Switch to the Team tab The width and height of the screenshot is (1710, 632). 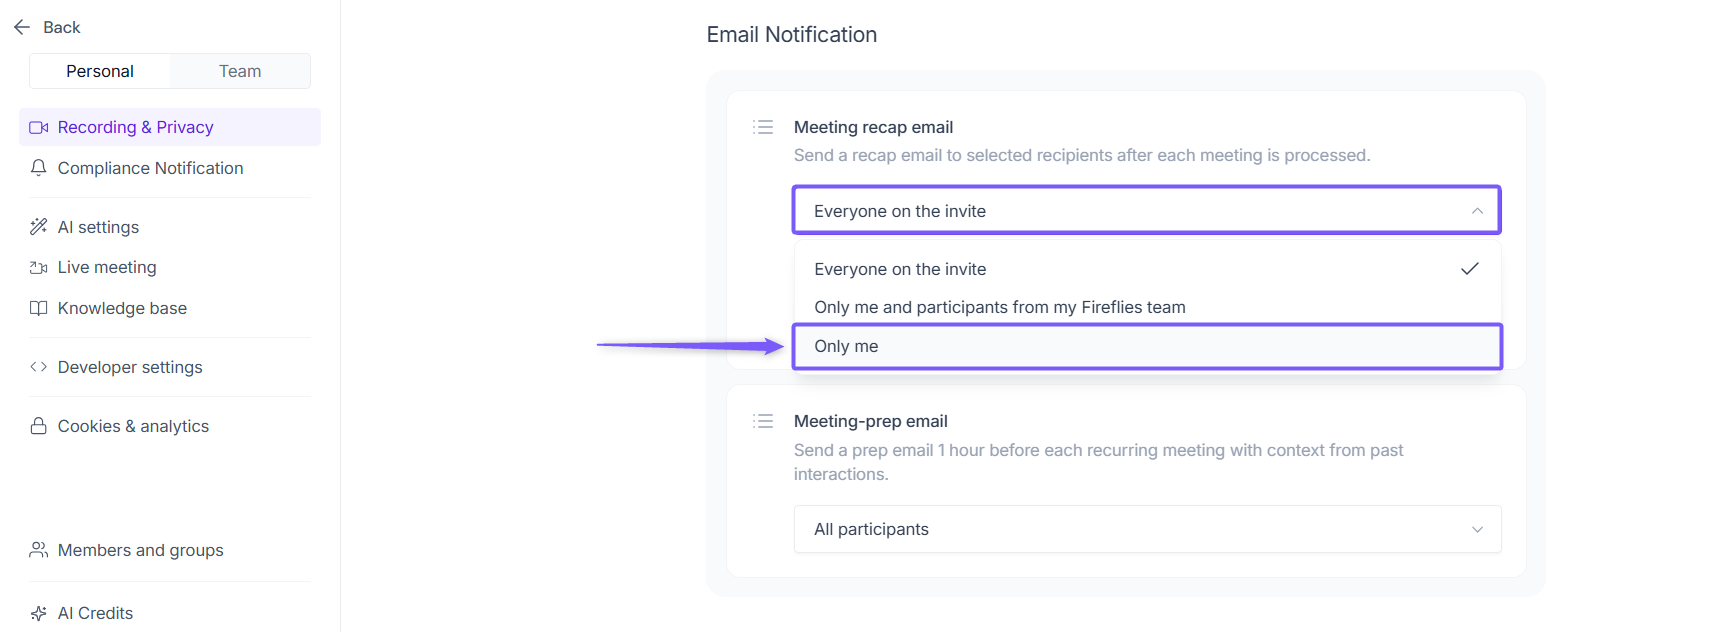[x=240, y=71]
